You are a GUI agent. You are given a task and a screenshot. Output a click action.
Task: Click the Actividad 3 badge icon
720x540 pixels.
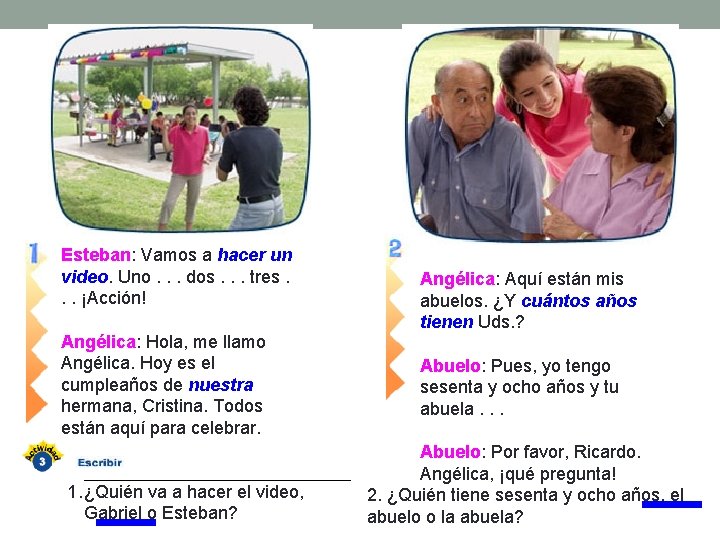[42, 456]
